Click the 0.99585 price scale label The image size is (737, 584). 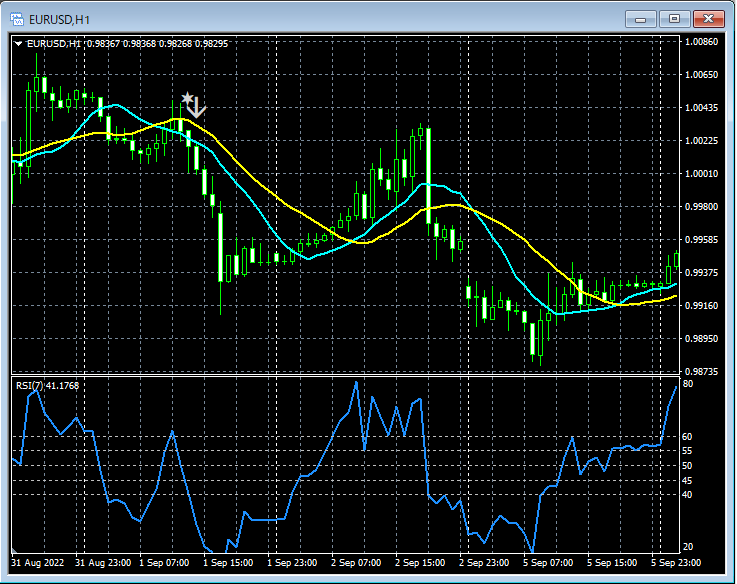coord(701,240)
